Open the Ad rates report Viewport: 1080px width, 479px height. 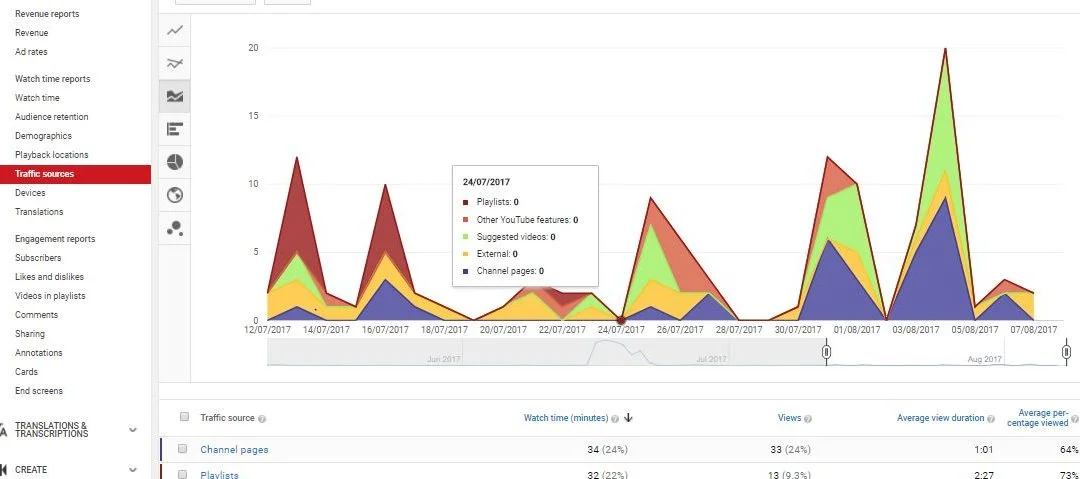tap(31, 52)
